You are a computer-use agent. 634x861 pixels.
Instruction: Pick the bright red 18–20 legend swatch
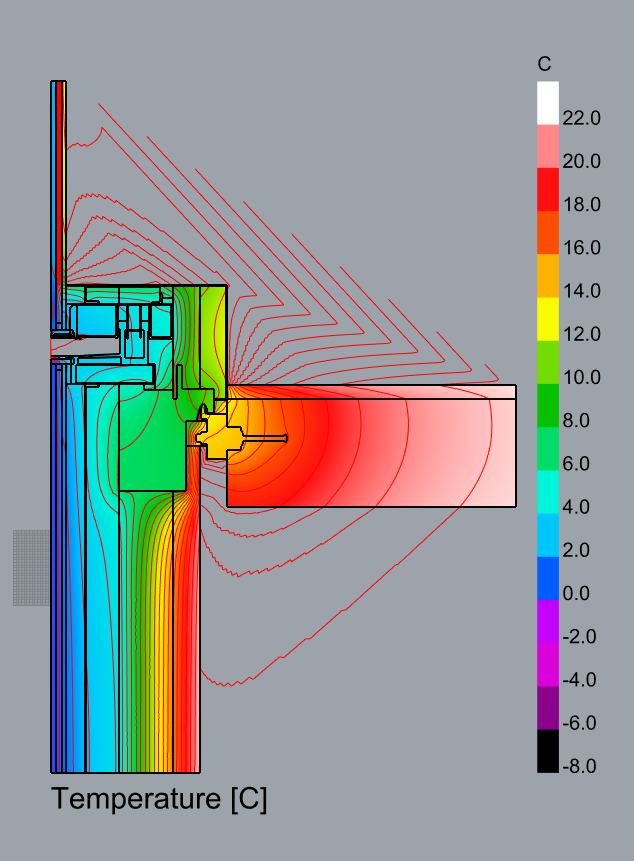click(548, 188)
